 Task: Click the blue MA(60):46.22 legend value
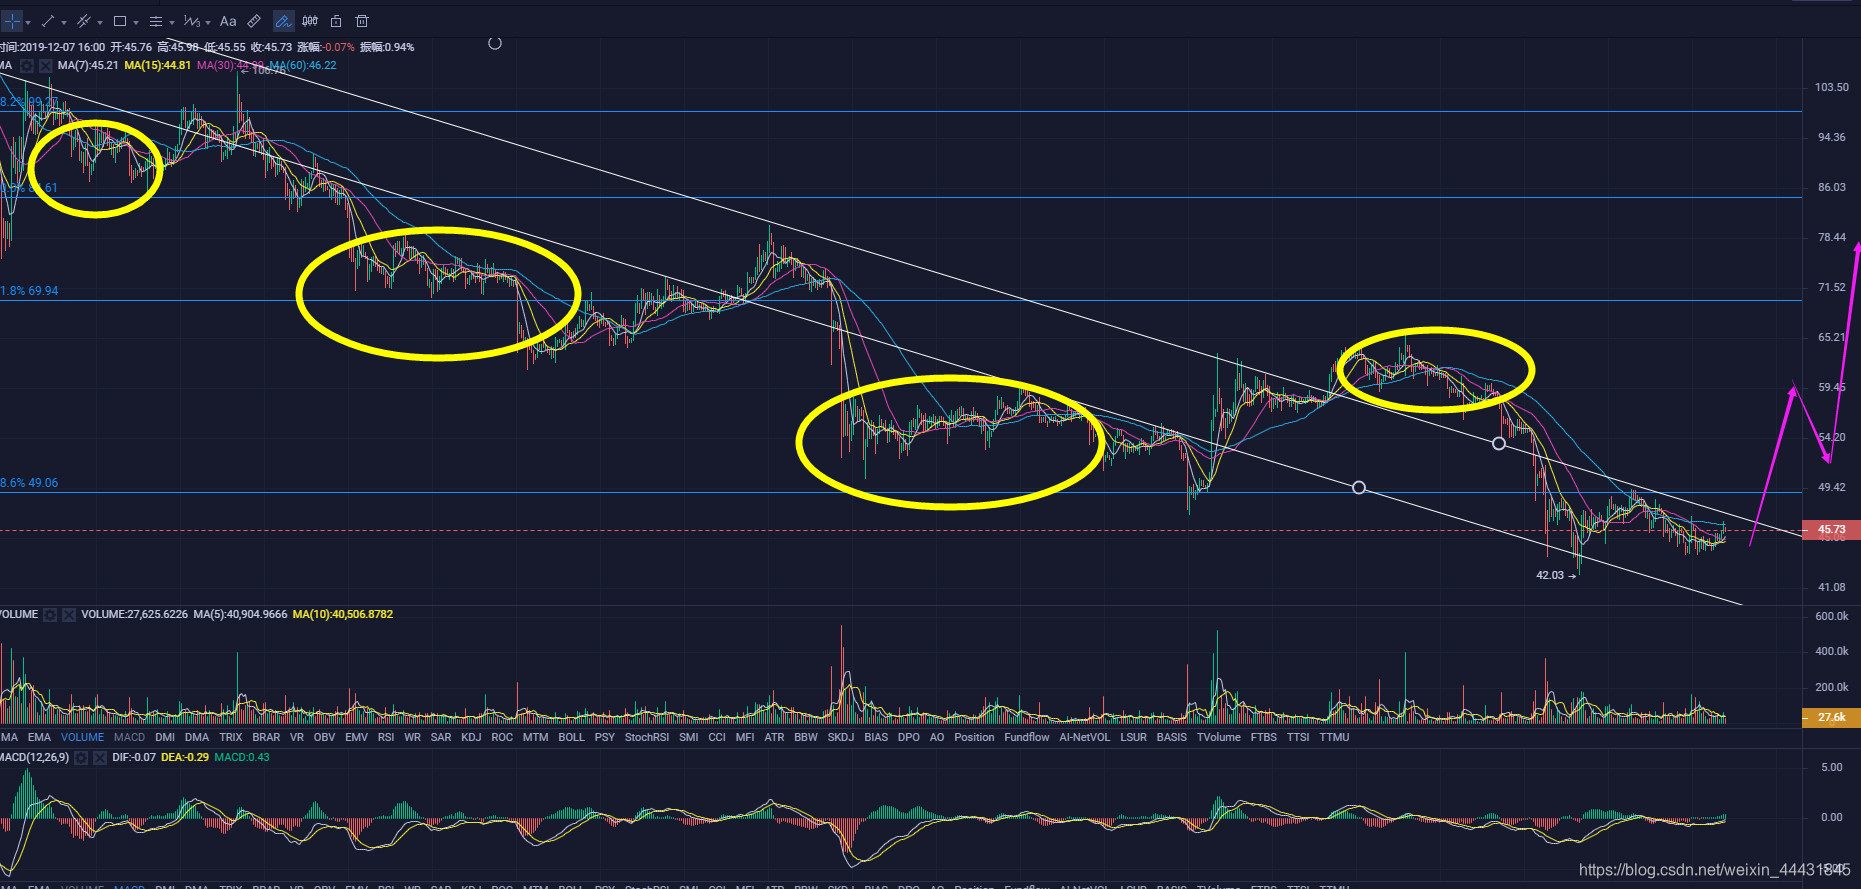click(x=303, y=65)
